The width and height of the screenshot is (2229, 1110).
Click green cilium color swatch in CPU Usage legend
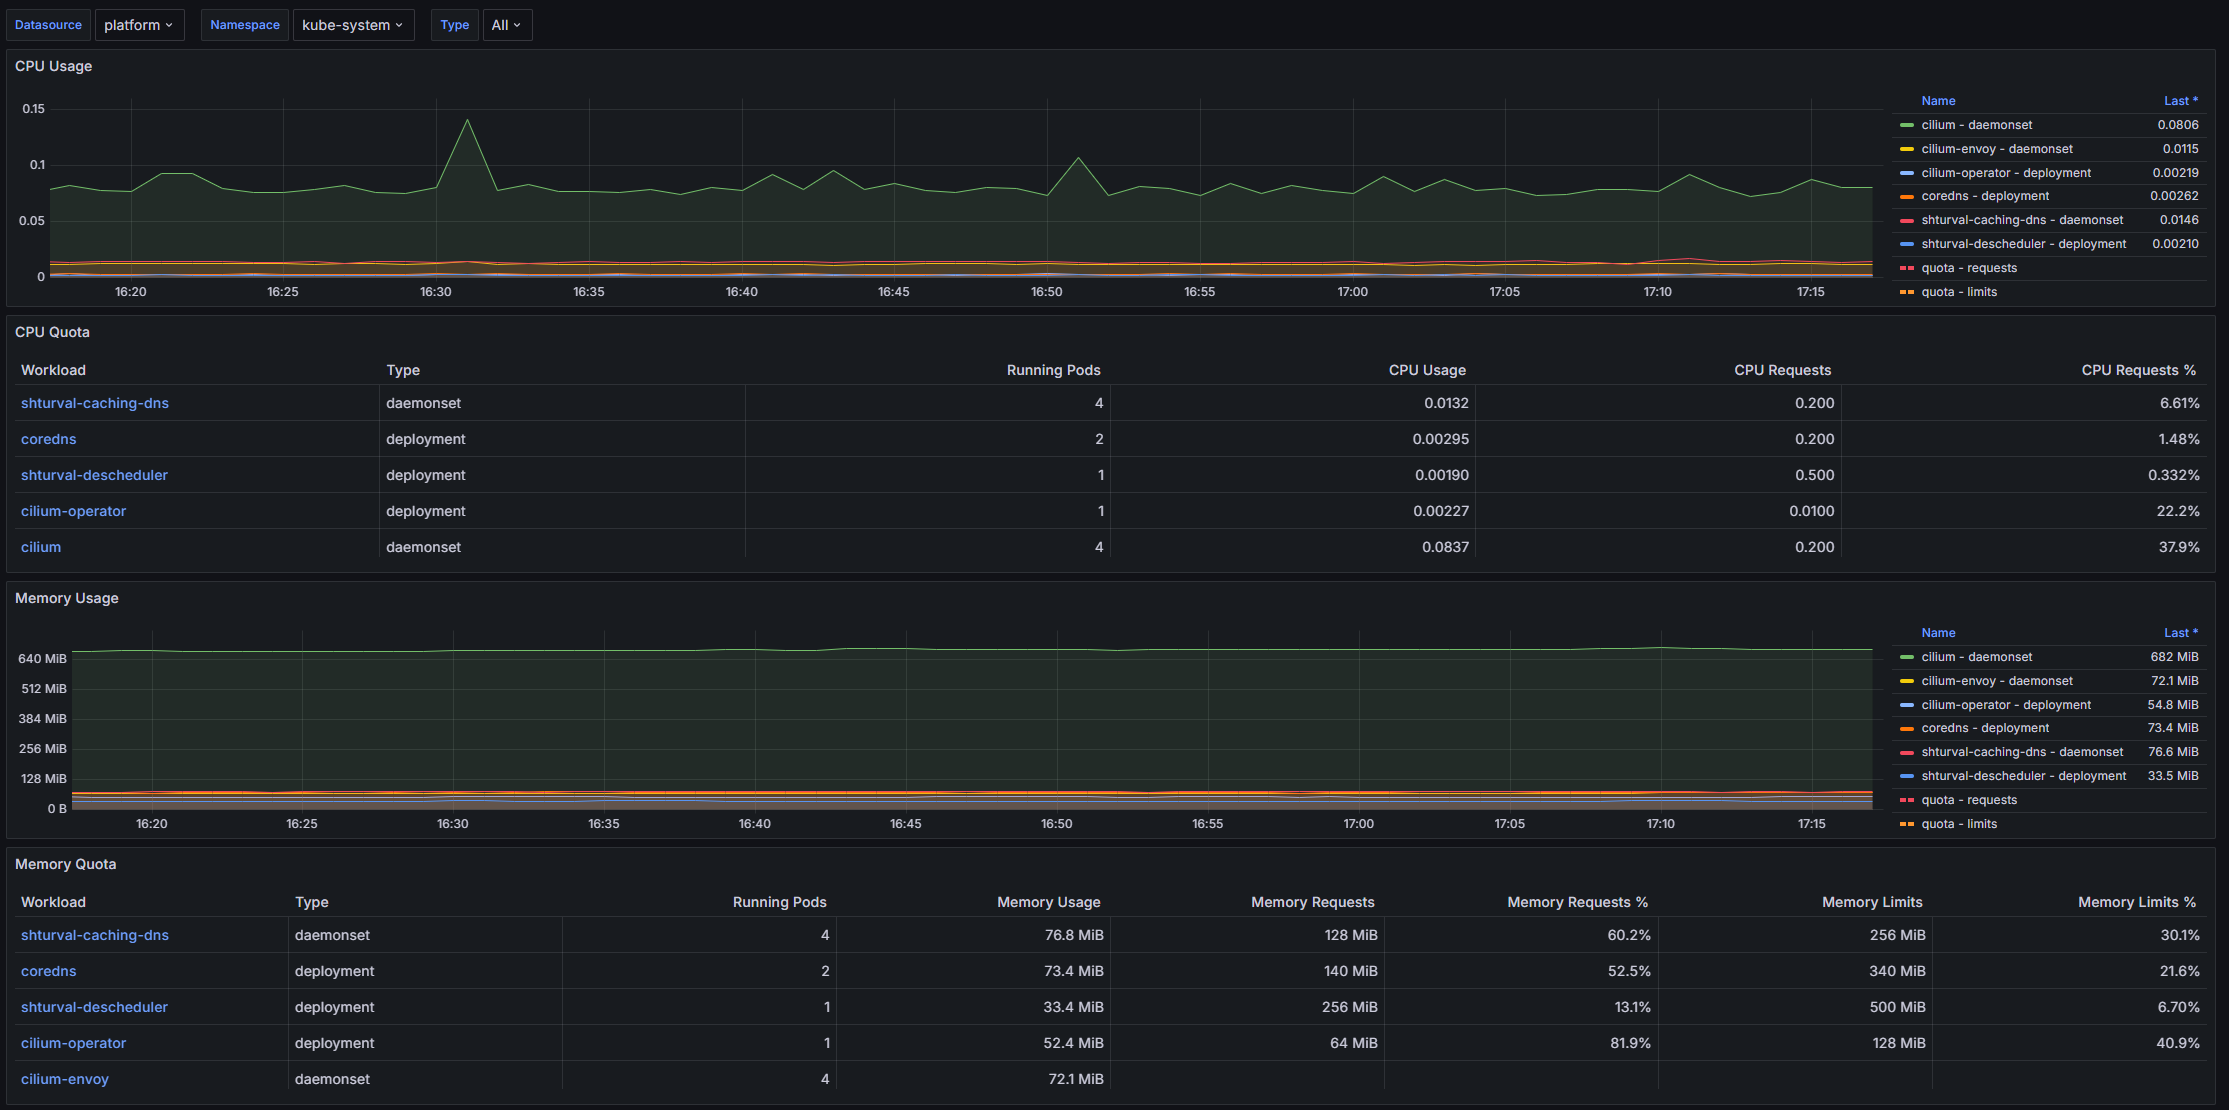1906,125
